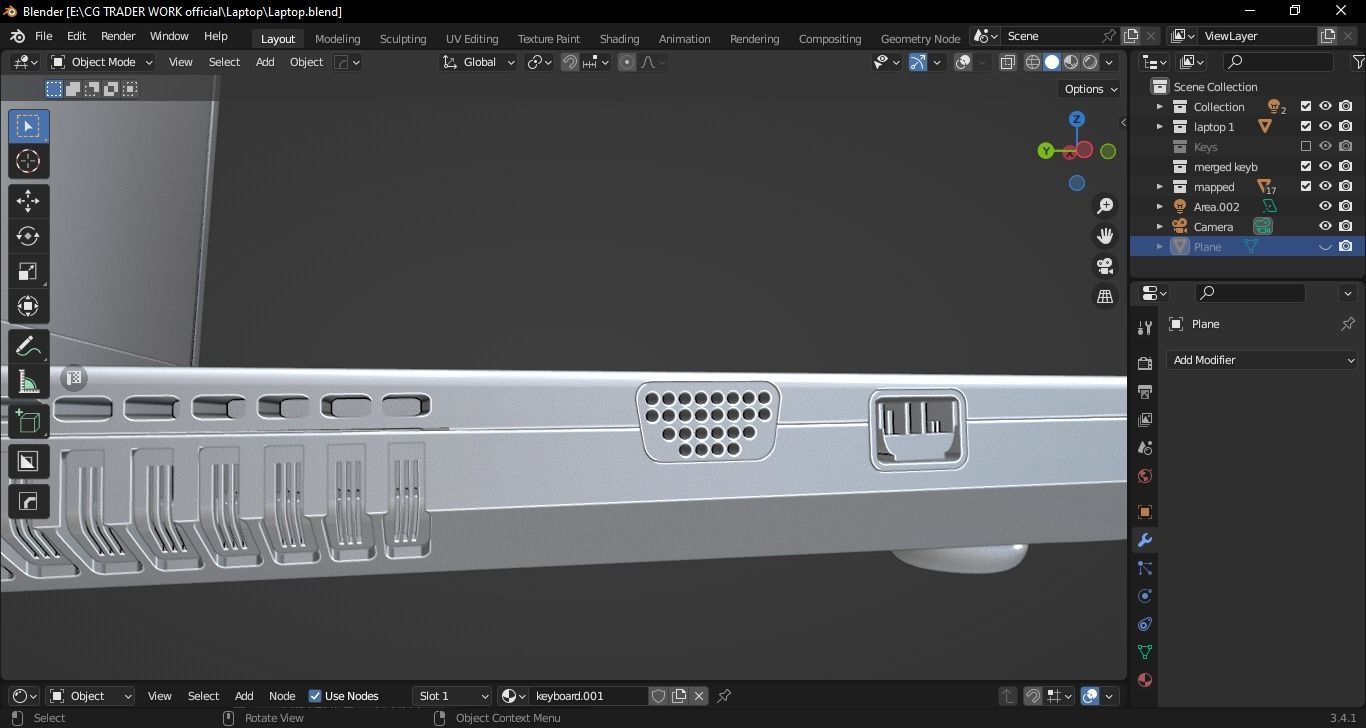The image size is (1366, 728).
Task: Choose the Annotate tool
Action: coord(28,346)
